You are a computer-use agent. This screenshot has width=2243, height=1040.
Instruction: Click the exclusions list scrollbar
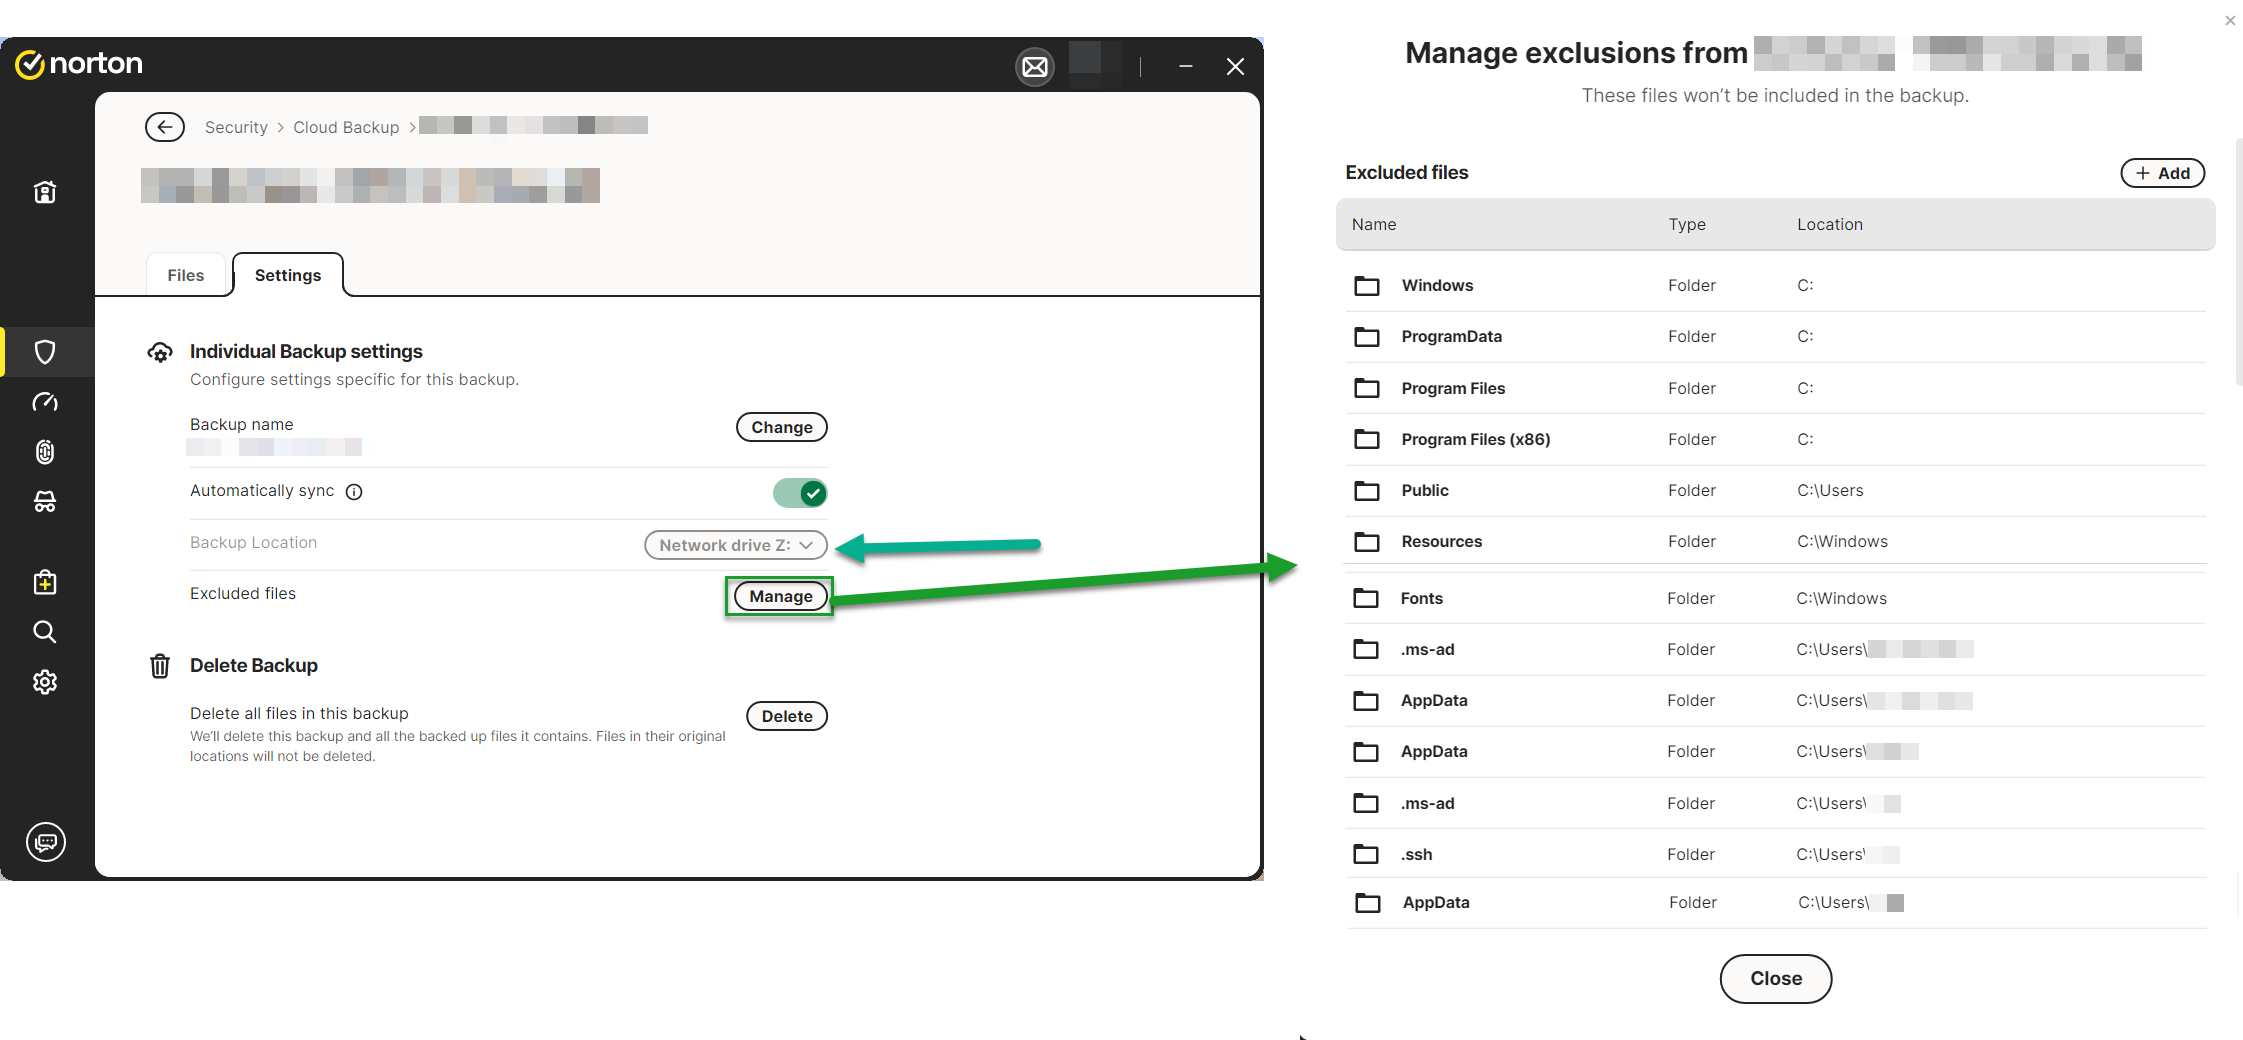tap(2239, 262)
